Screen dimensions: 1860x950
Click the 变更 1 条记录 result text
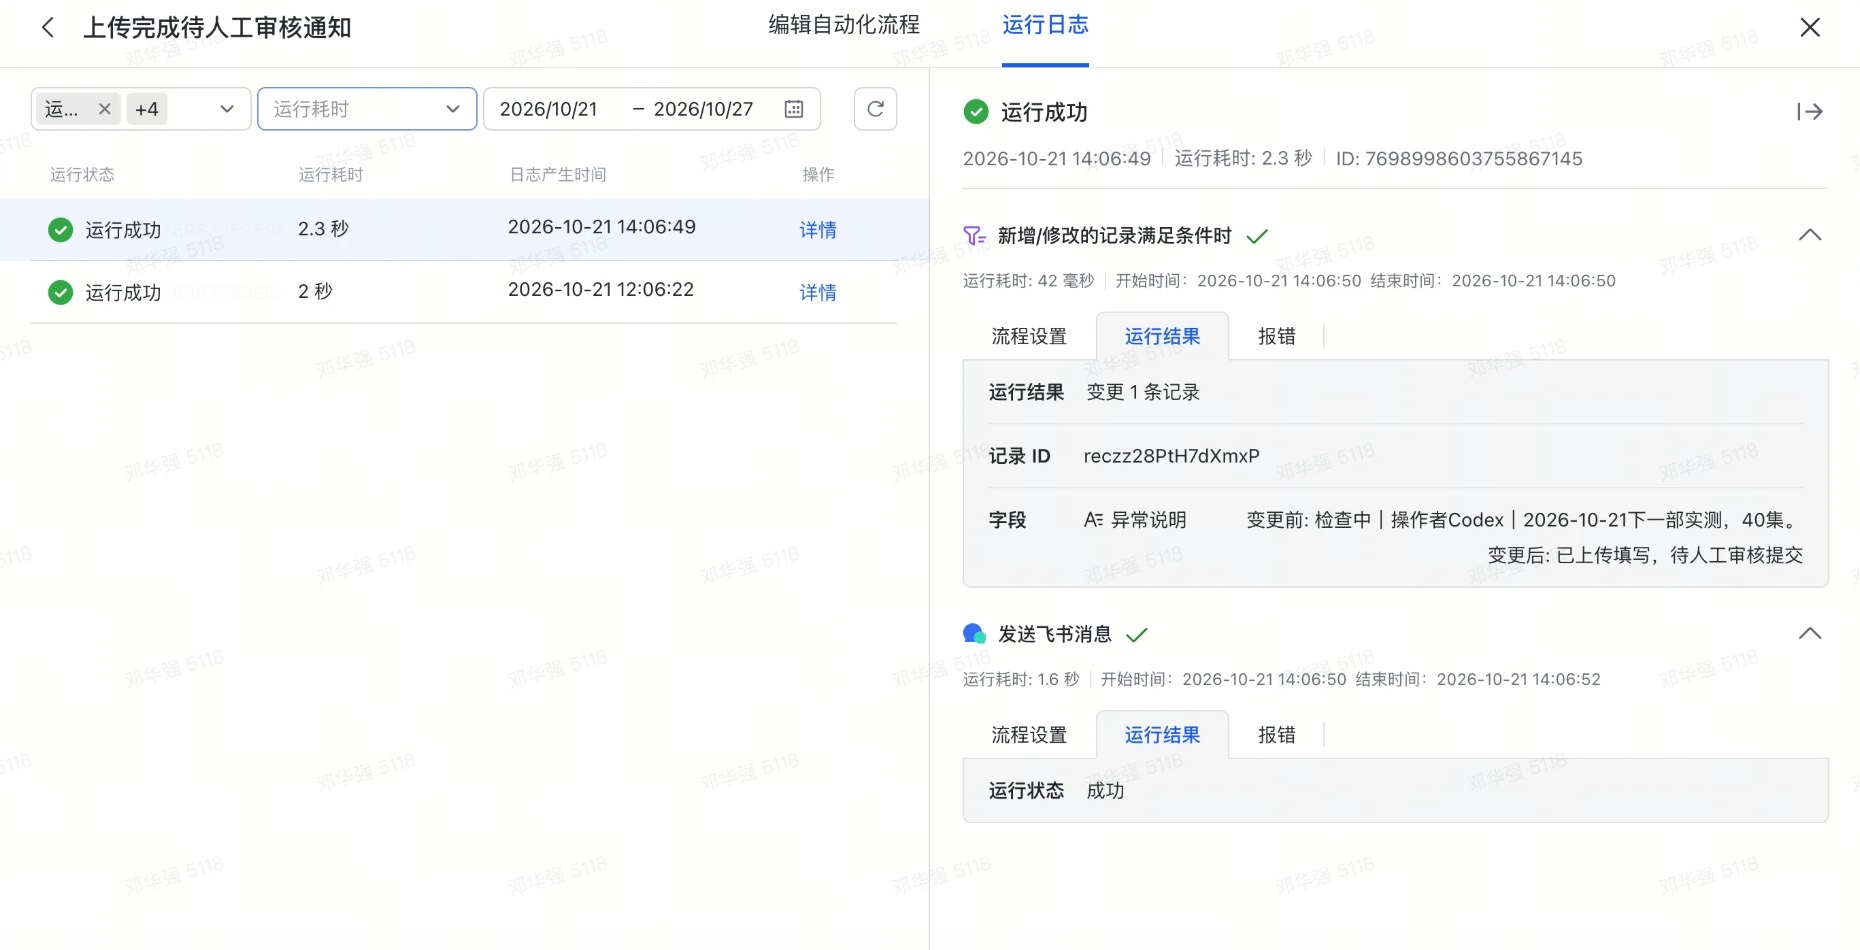click(1143, 392)
